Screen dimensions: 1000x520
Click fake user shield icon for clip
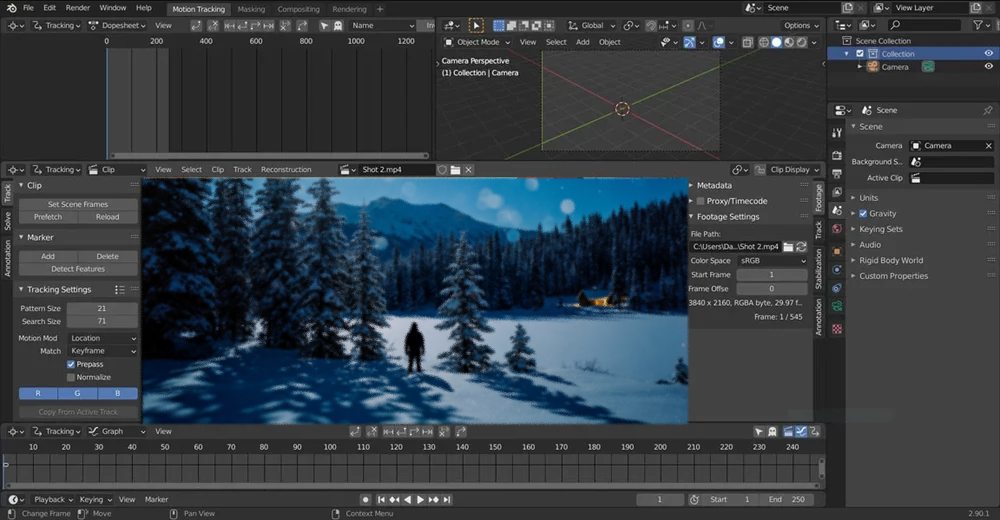[x=442, y=170]
